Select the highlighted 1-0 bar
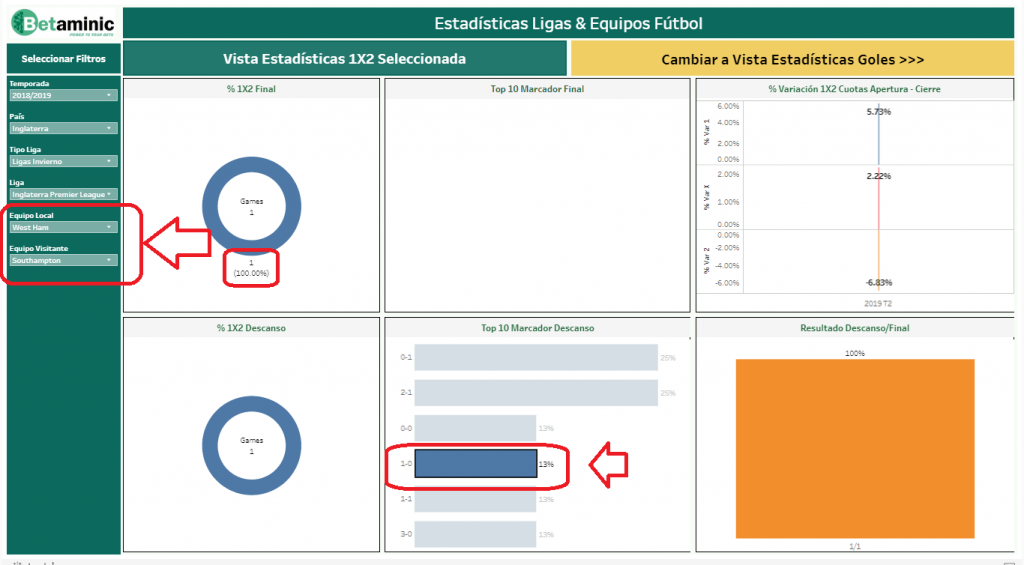Screen dimensions: 1024x565 pyautogui.click(x=475, y=464)
